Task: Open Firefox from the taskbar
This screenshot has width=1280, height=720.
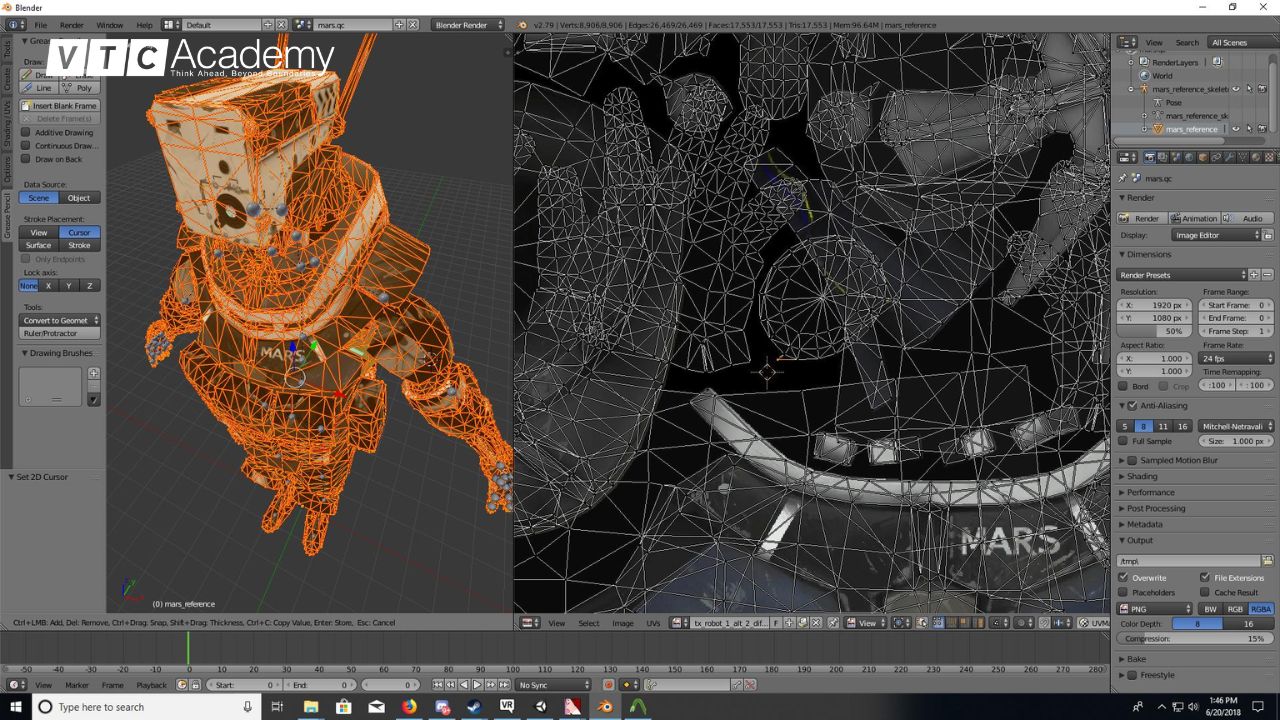Action: click(409, 706)
